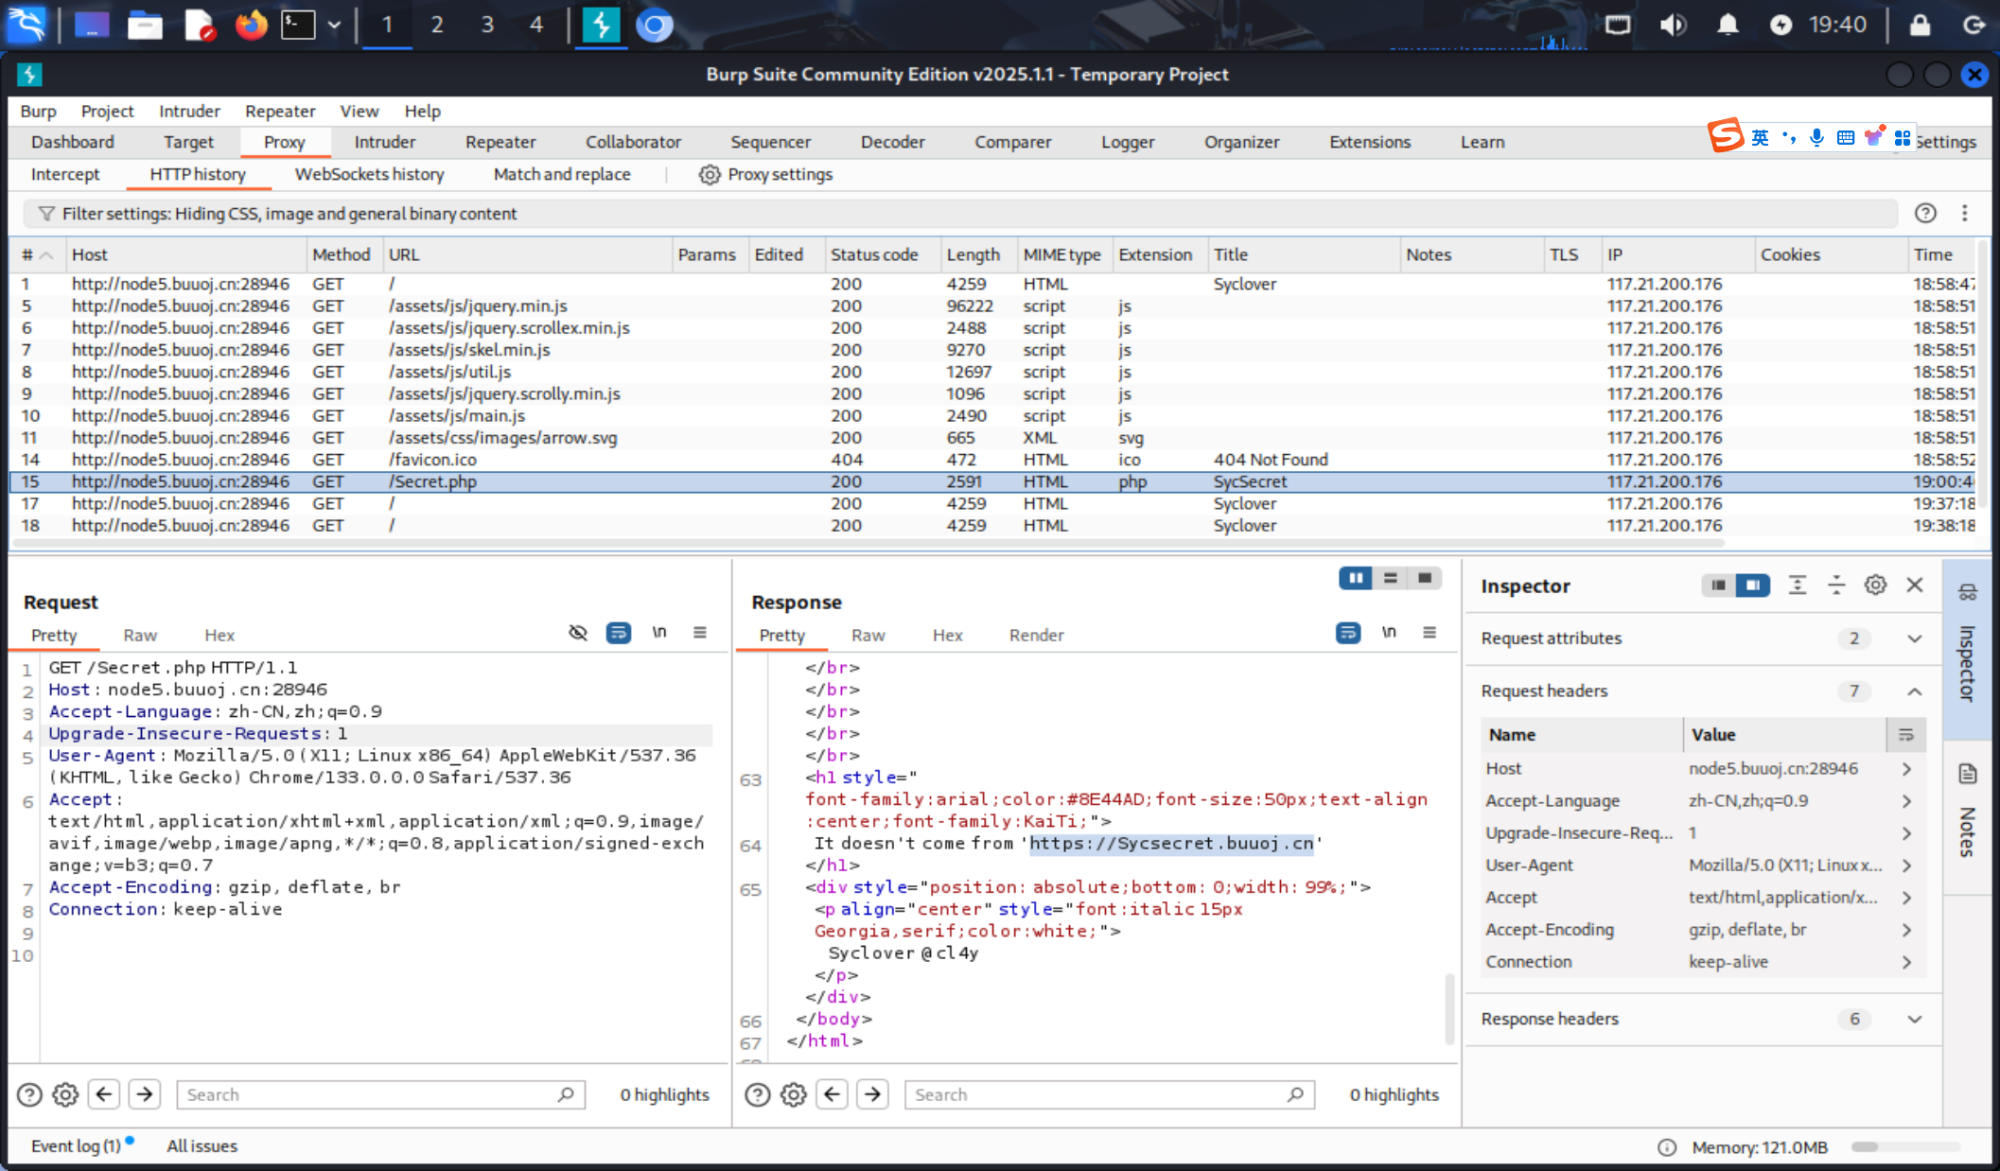Viewport: 2000px width, 1171px height.
Task: Select the /Secret.php history row
Action: point(432,482)
